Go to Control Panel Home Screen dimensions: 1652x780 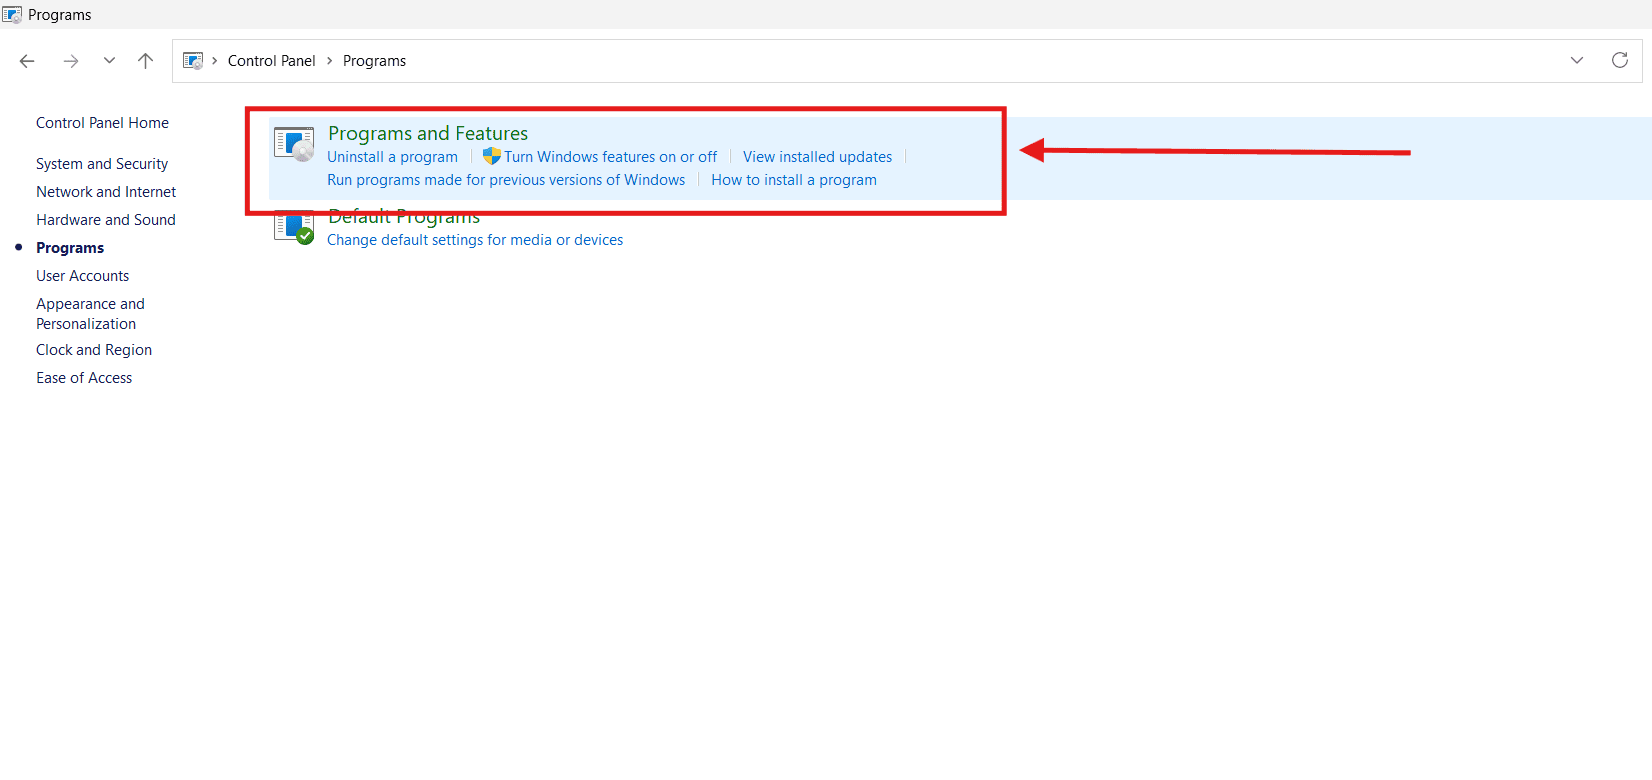point(102,123)
